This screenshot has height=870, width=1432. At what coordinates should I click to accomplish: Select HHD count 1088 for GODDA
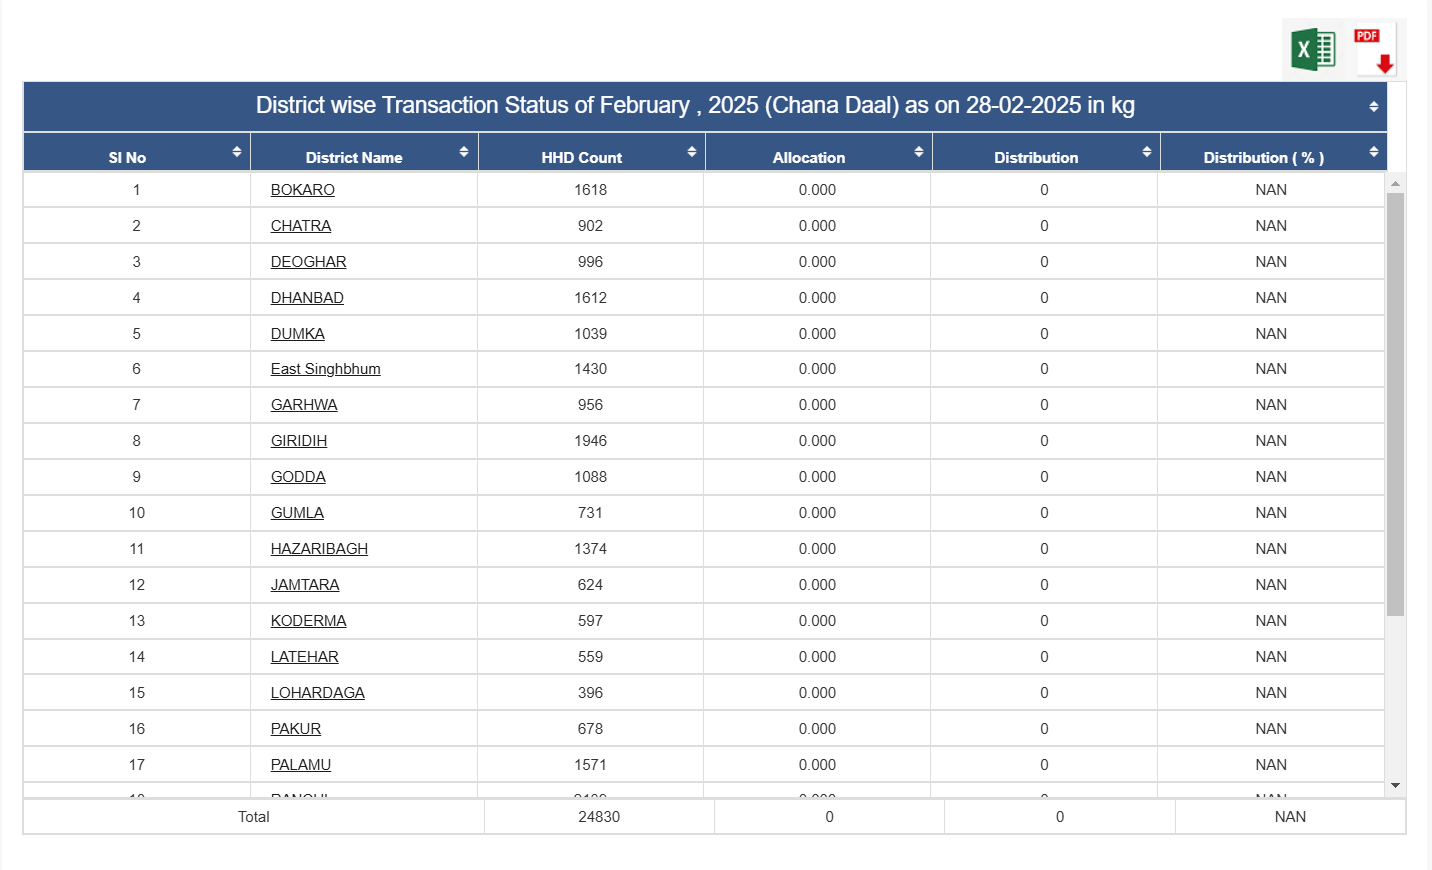point(590,477)
